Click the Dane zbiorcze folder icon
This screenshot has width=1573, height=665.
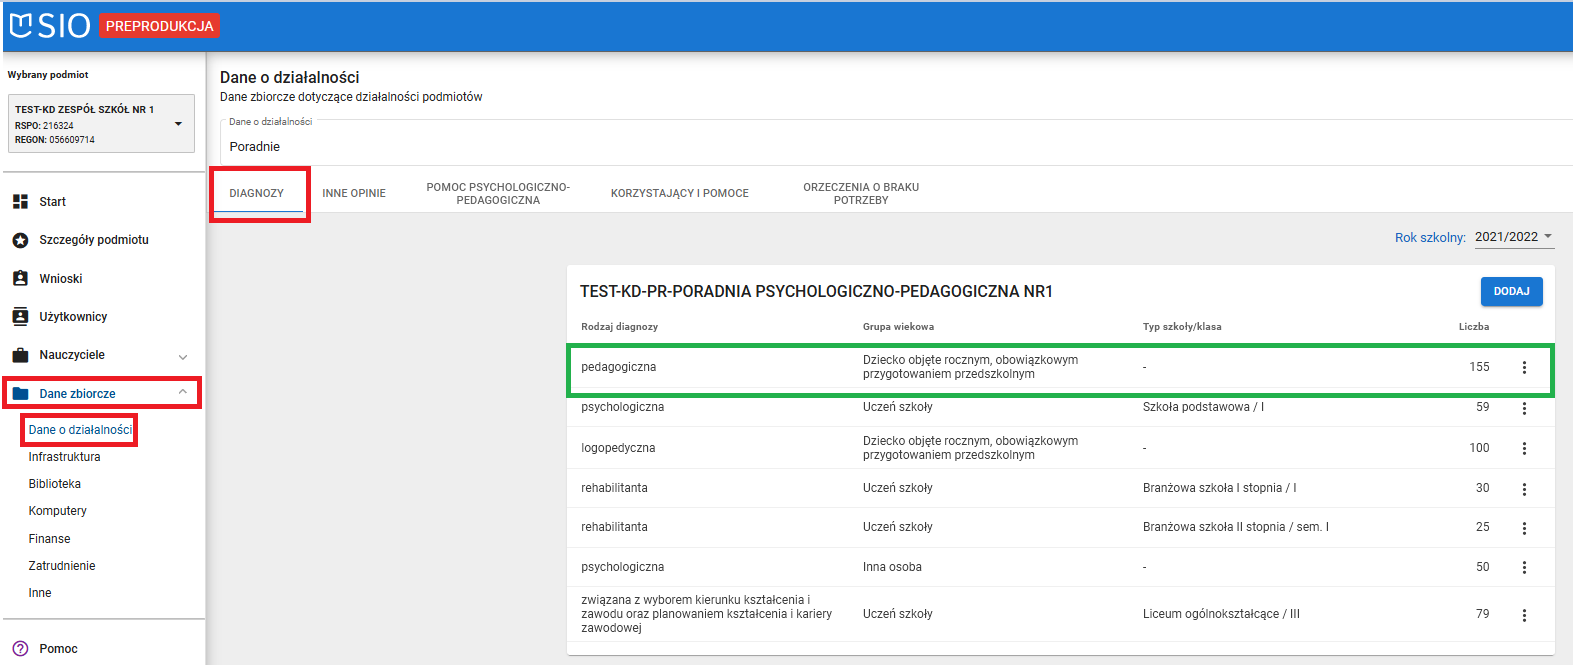(x=20, y=394)
